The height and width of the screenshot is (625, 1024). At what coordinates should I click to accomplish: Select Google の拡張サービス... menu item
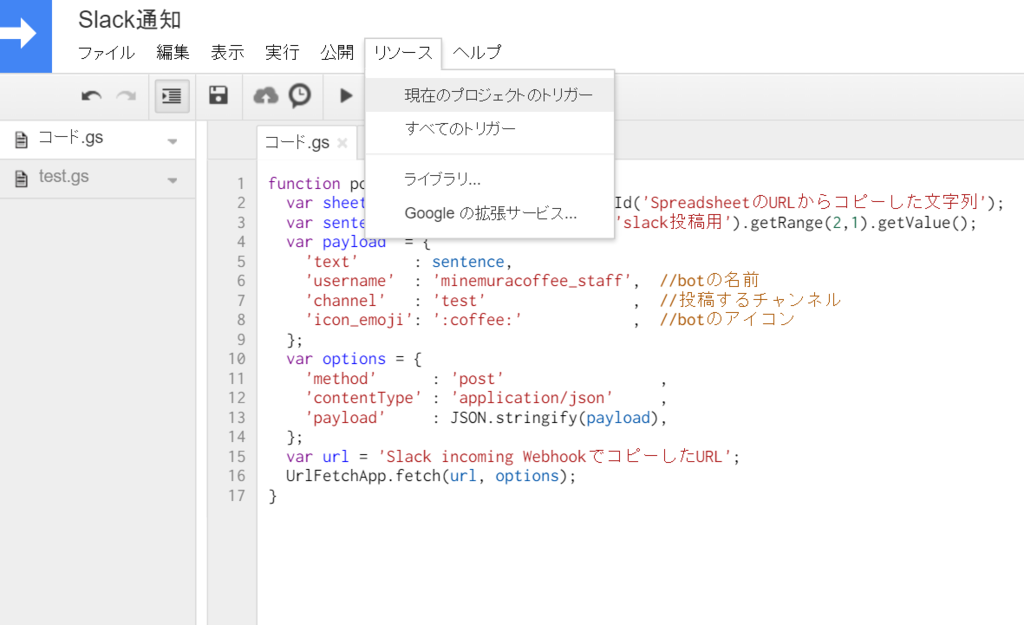[x=490, y=213]
